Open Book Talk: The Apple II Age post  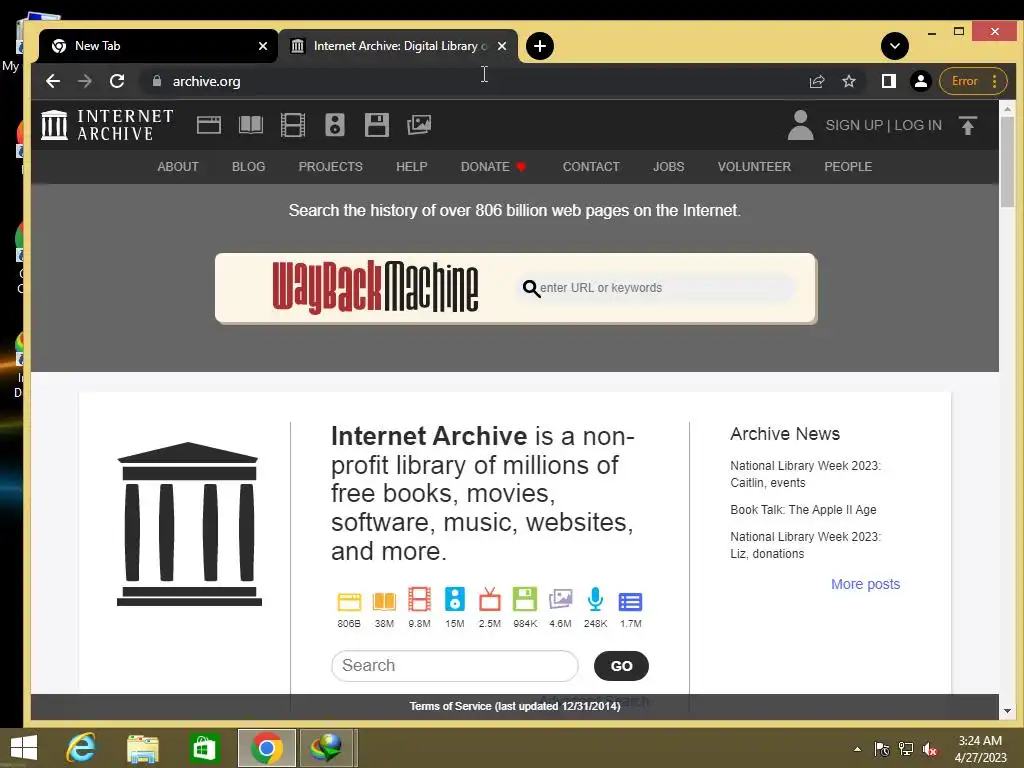point(803,509)
